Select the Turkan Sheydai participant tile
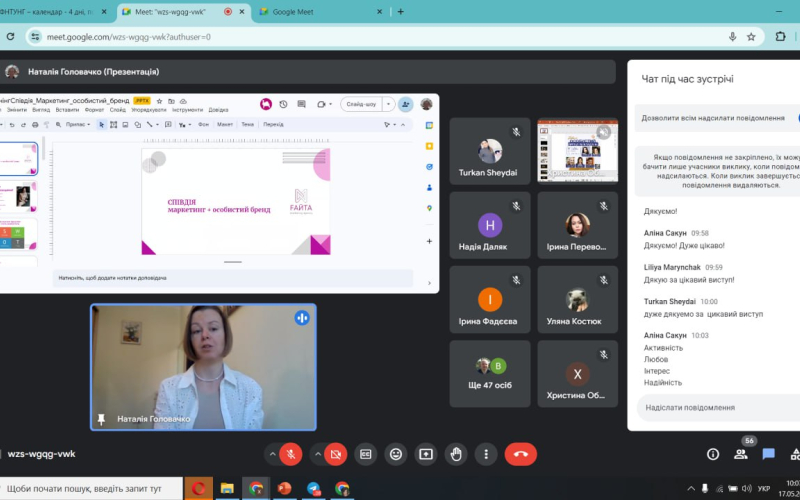Image resolution: width=800 pixels, height=500 pixels. (490, 152)
